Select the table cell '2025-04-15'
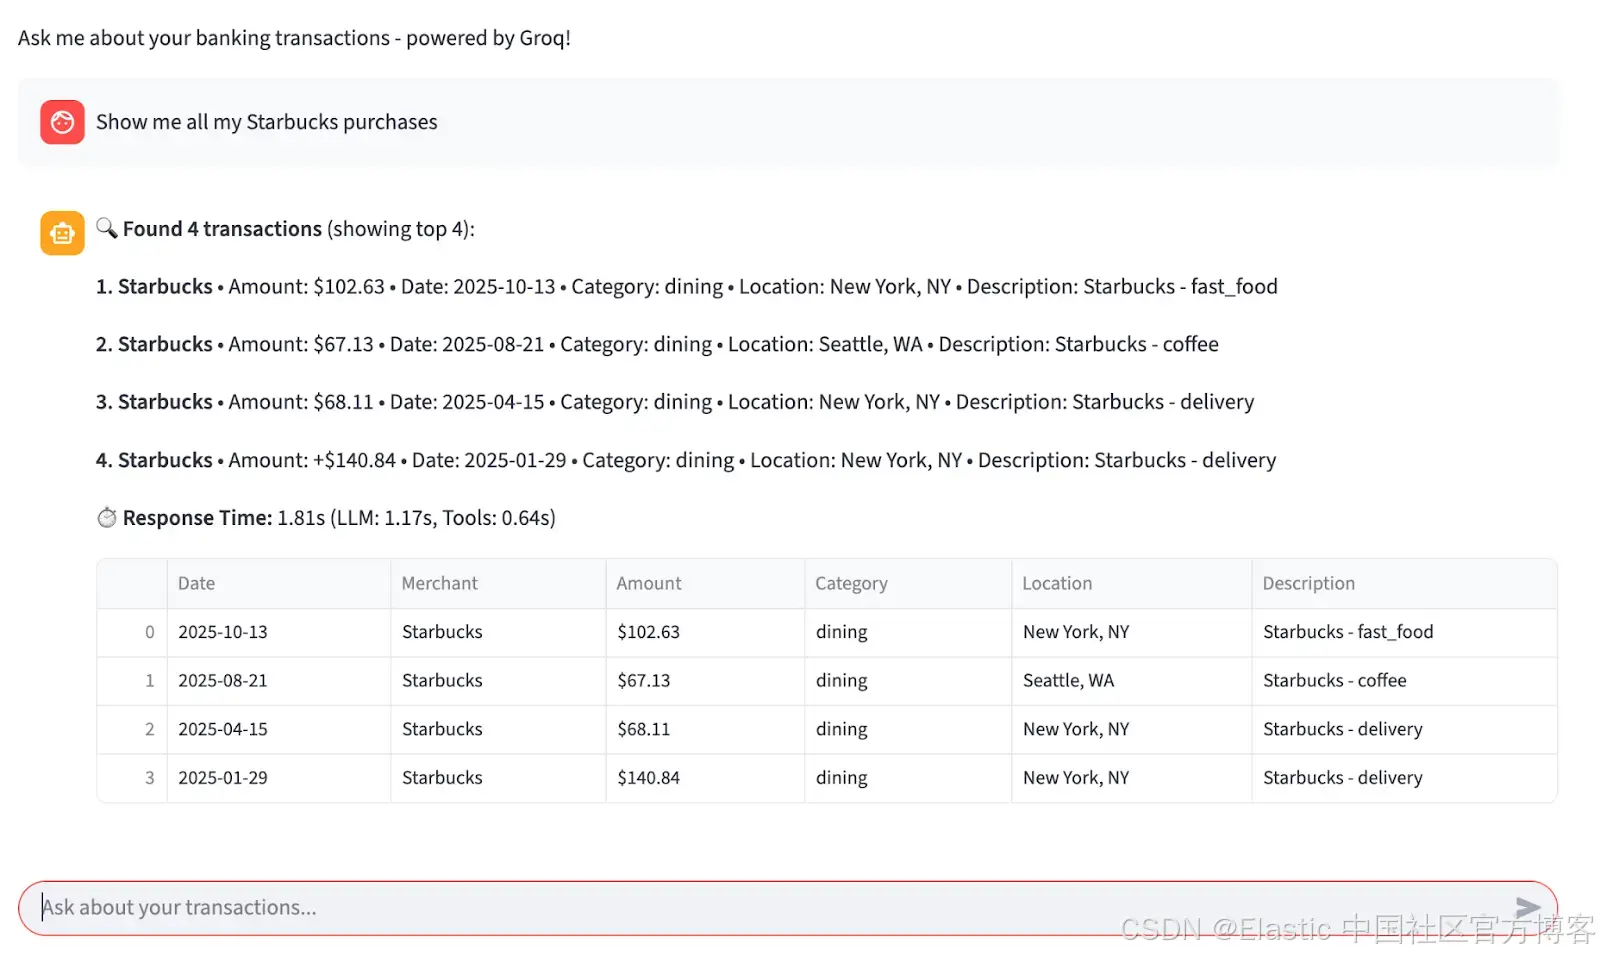 [x=278, y=730]
